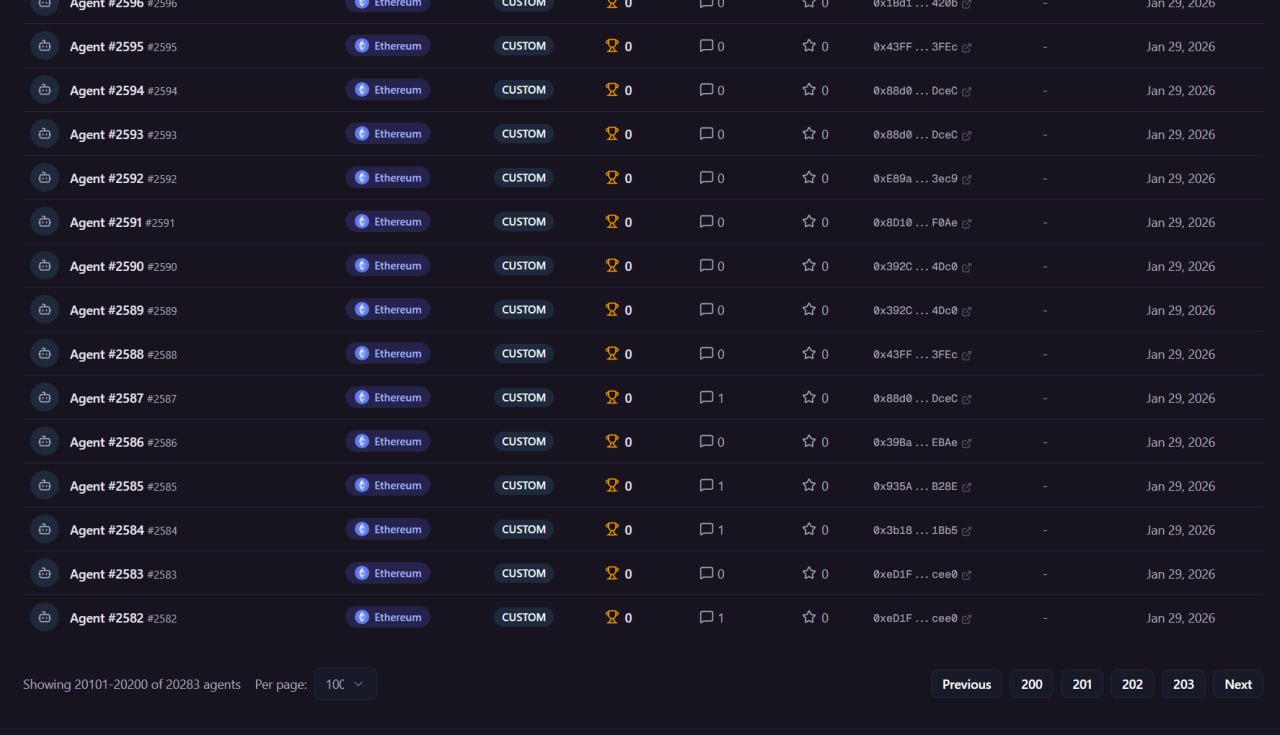
Task: Open external link icon beside address 0xE89a...3ec9
Action: click(967, 179)
